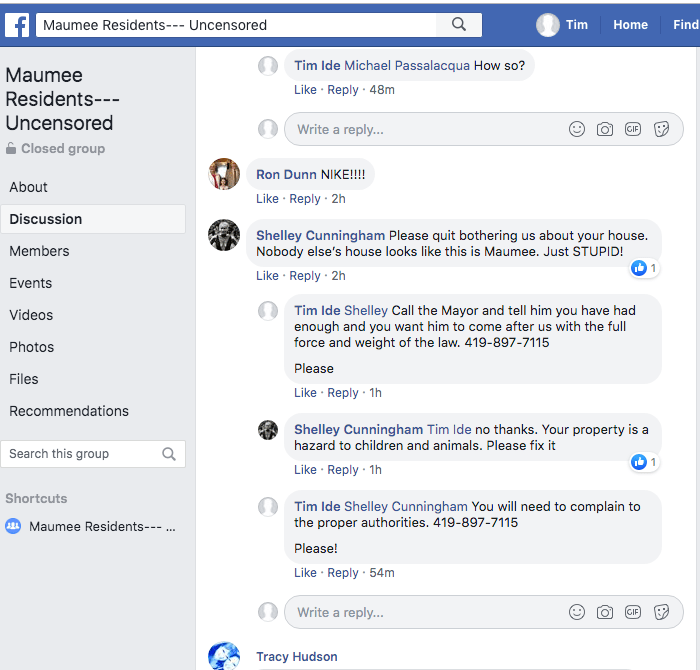Insert a GIF in the top reply box
The height and width of the screenshot is (670, 700).
pos(633,129)
